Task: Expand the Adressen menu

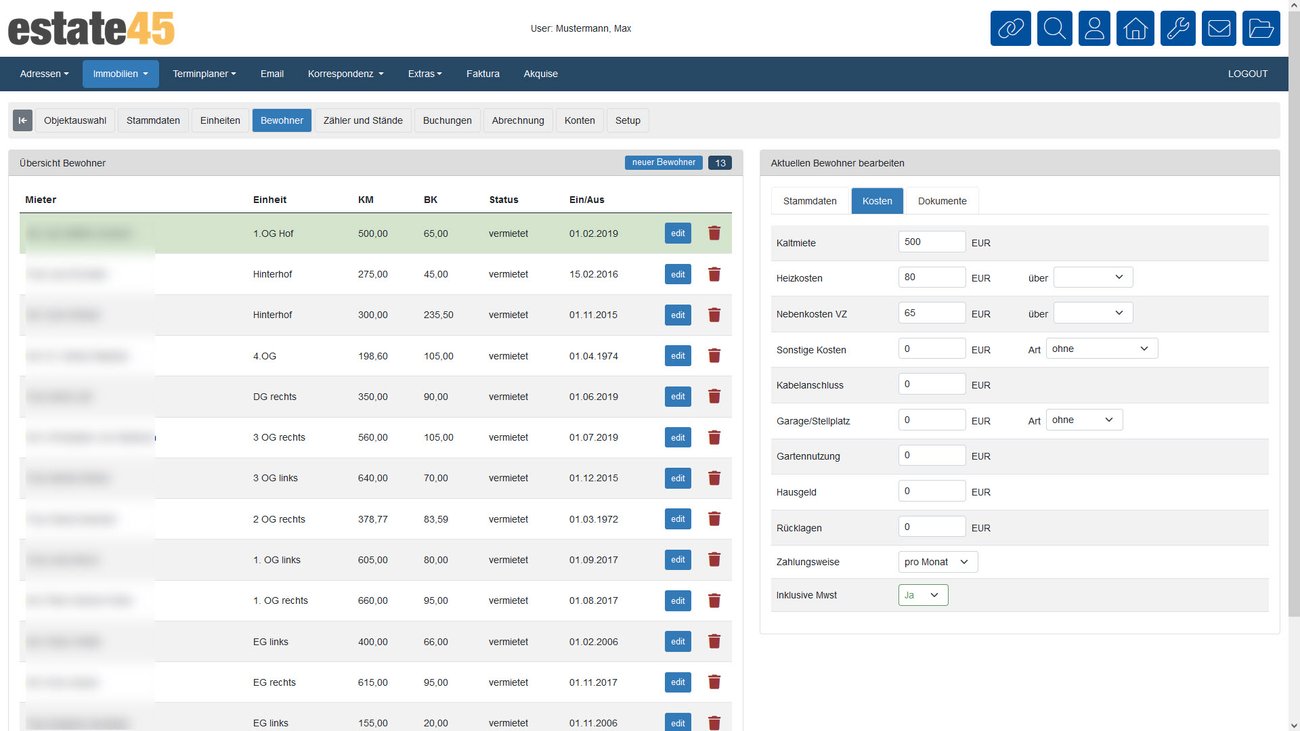Action: coord(45,74)
